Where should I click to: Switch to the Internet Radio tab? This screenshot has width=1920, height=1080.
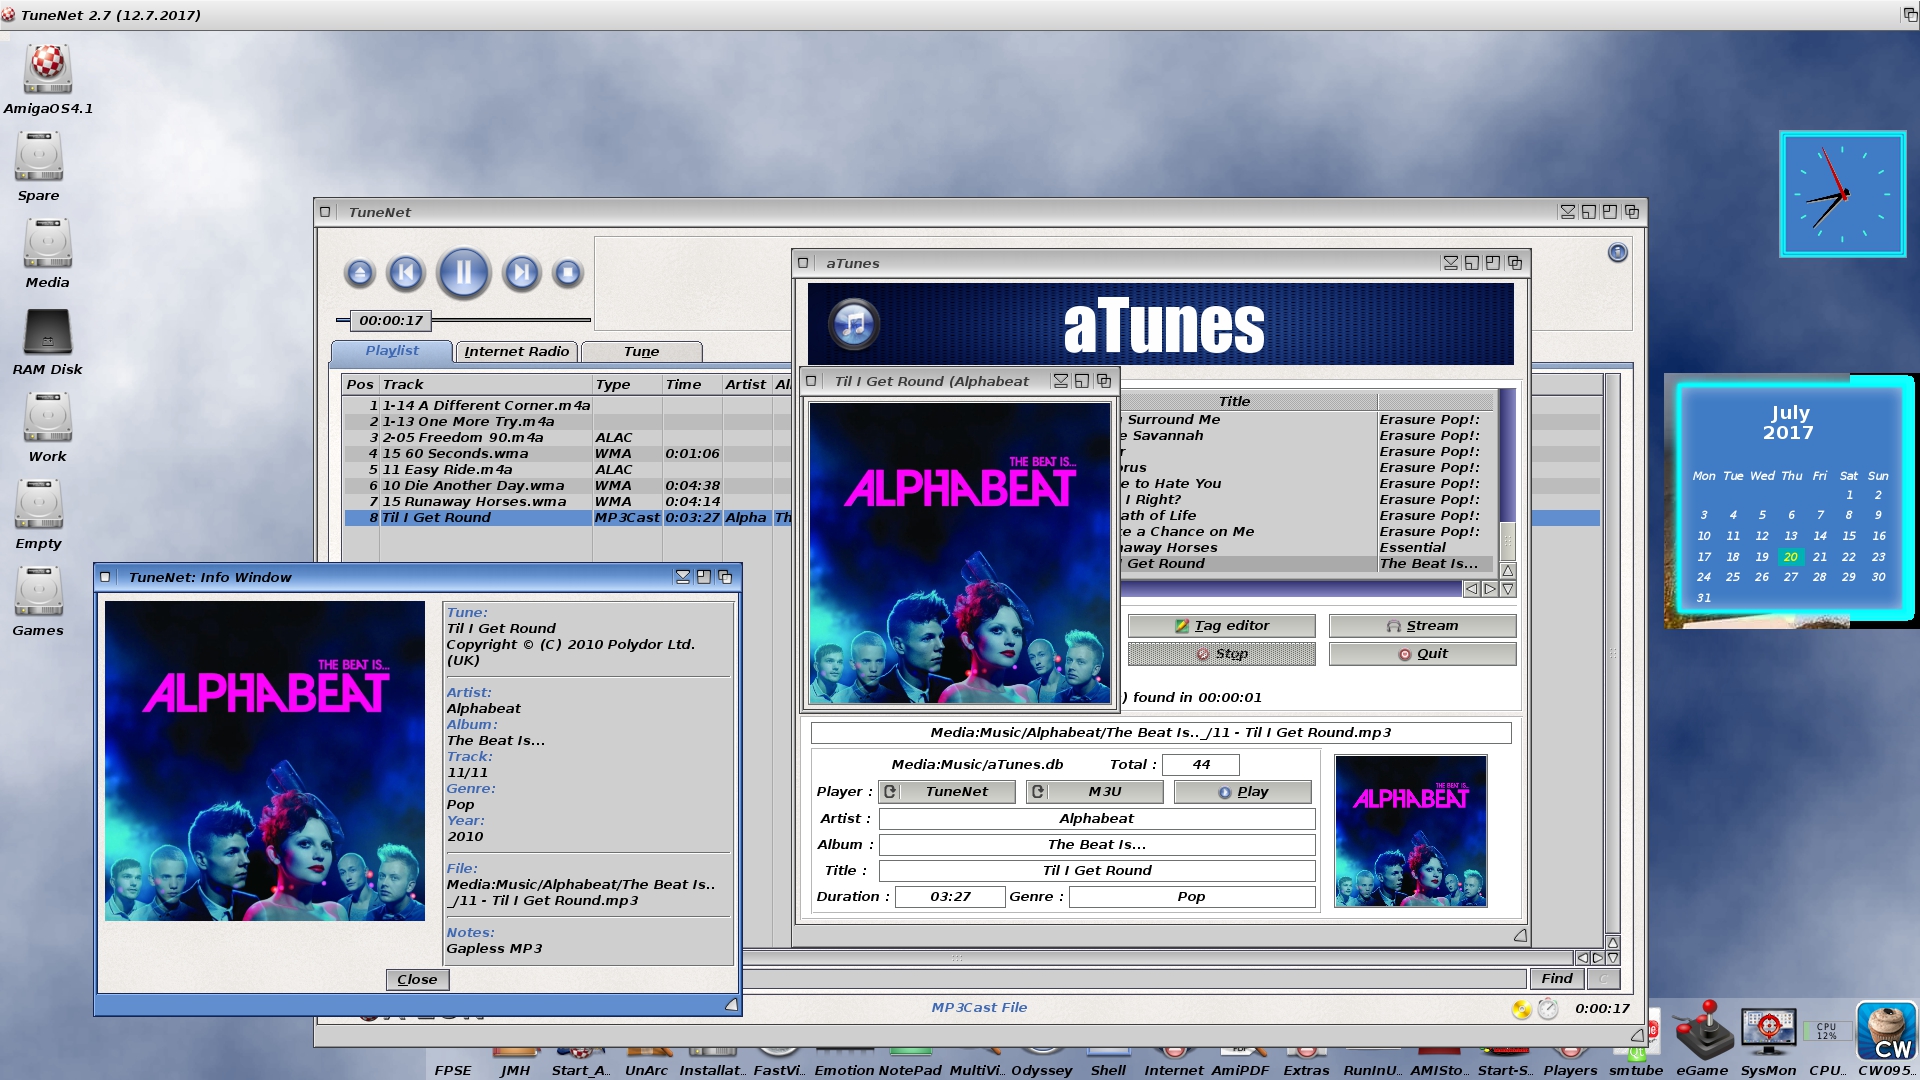pyautogui.click(x=516, y=352)
